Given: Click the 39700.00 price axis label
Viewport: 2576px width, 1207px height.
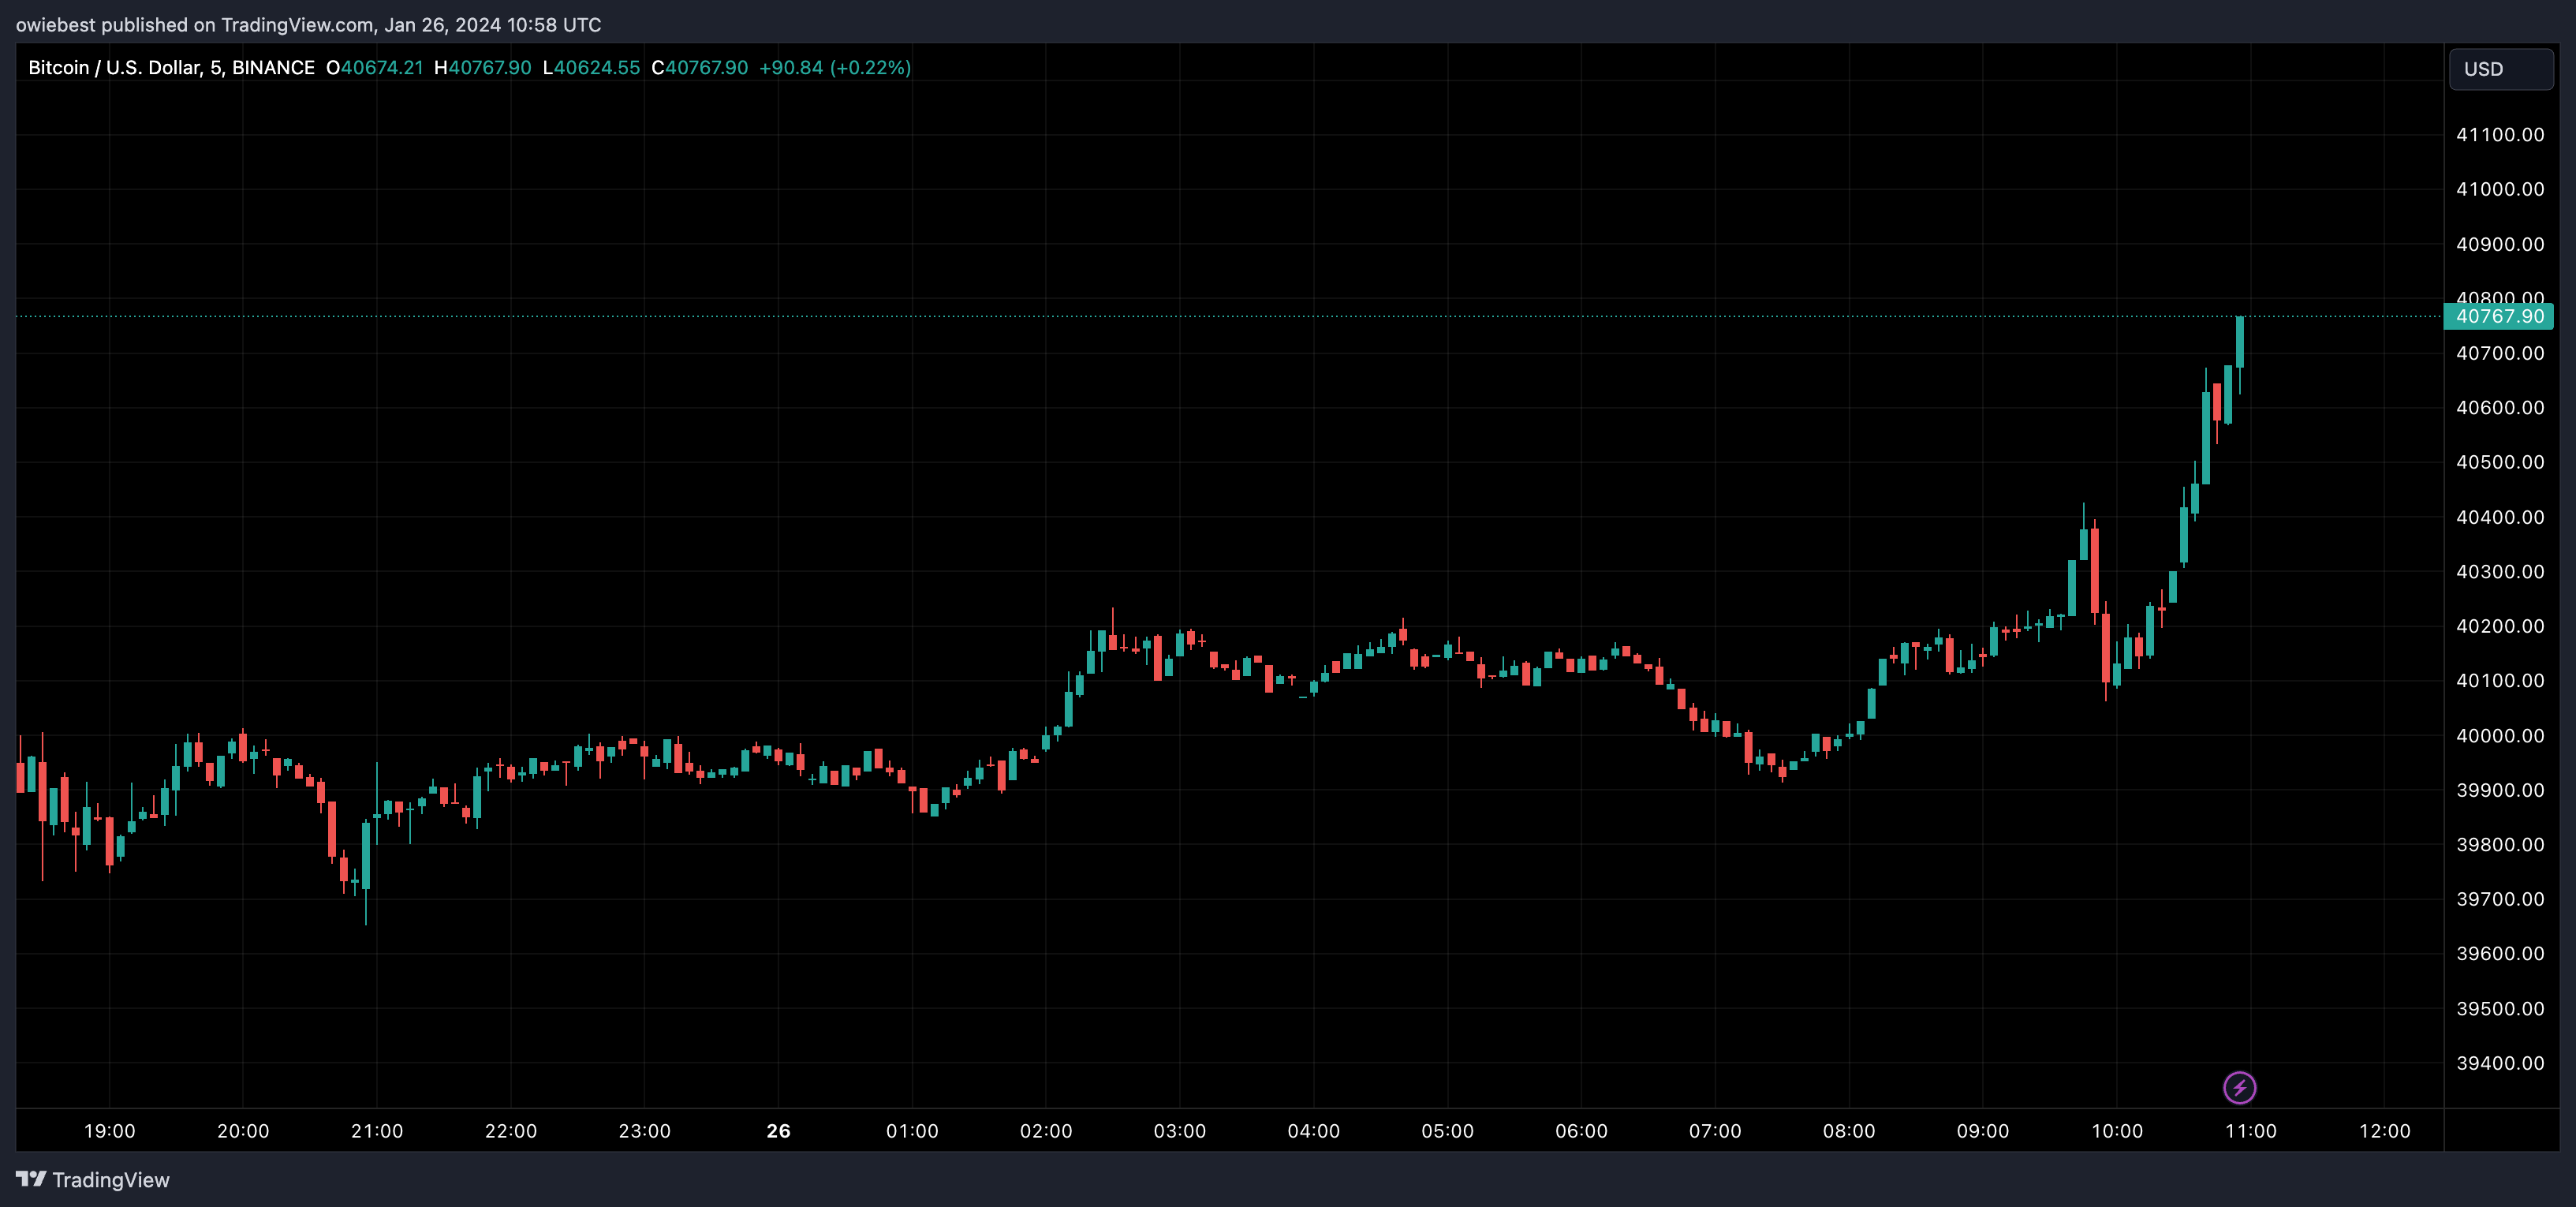Looking at the screenshot, I should coord(2500,899).
